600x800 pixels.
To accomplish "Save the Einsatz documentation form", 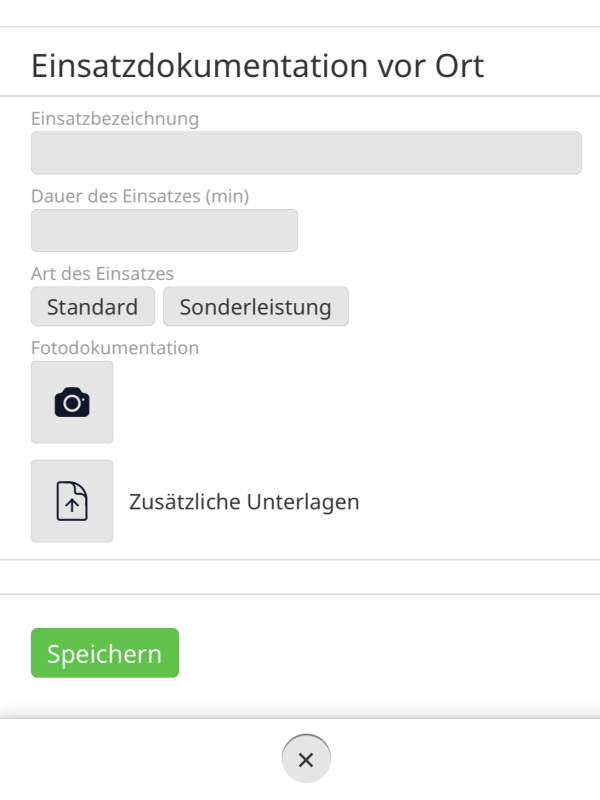I will 105,654.
